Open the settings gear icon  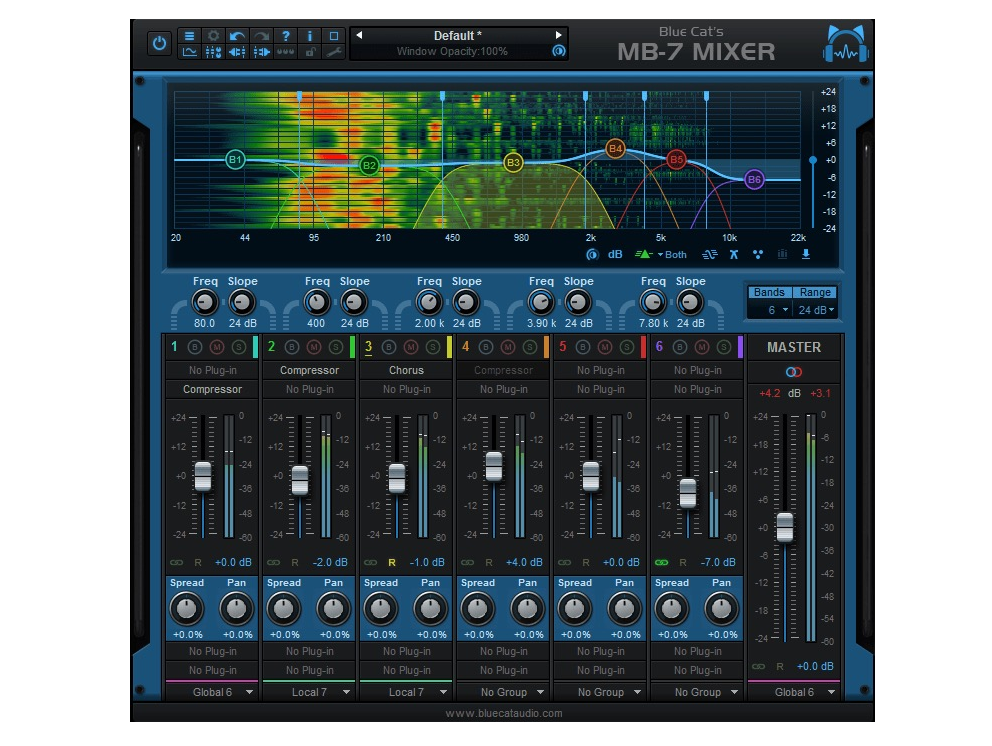(x=213, y=36)
